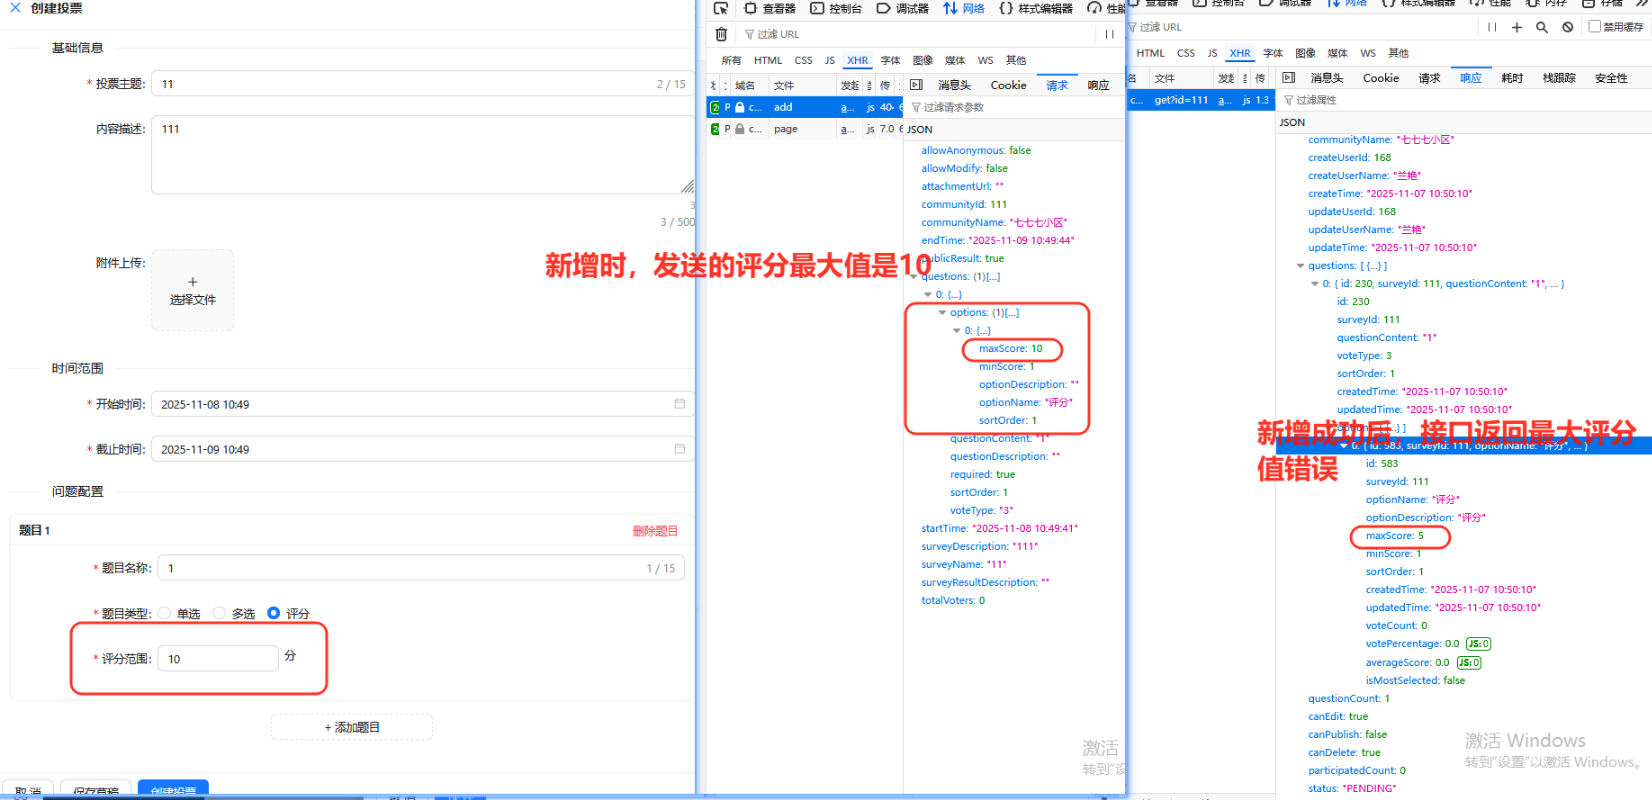Click maxScore: 10 in the request JSON
Screen dimensions: 1652x800
tap(1010, 348)
